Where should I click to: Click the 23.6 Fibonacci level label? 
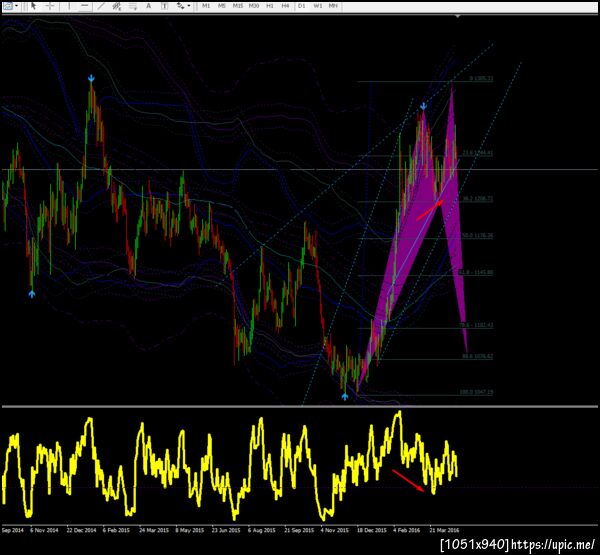pos(478,153)
